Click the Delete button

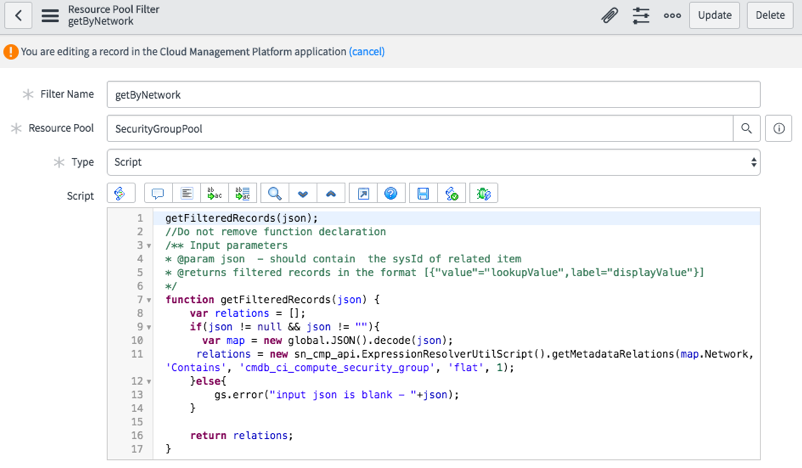point(770,15)
